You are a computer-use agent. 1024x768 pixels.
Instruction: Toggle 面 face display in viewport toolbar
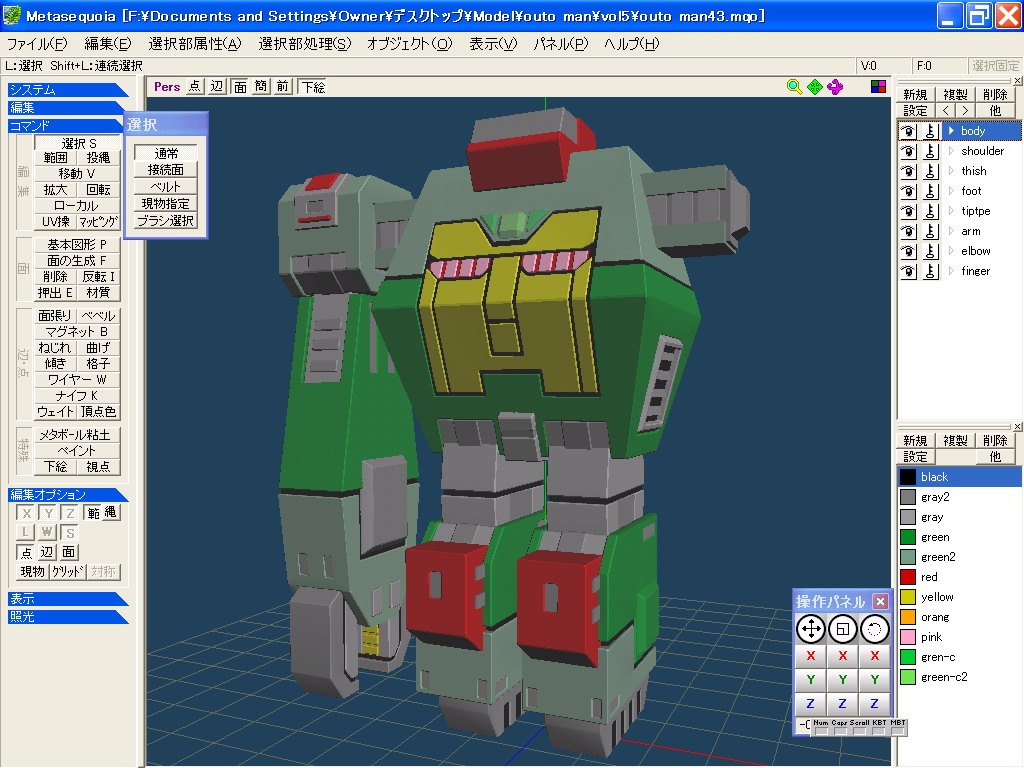pos(240,87)
